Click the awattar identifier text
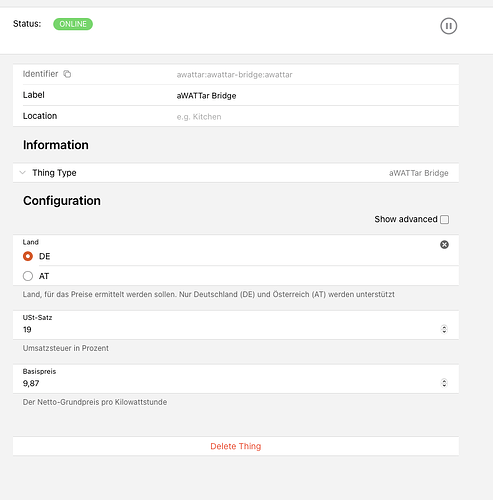Screen dimensions: 493x500 click(x=234, y=75)
